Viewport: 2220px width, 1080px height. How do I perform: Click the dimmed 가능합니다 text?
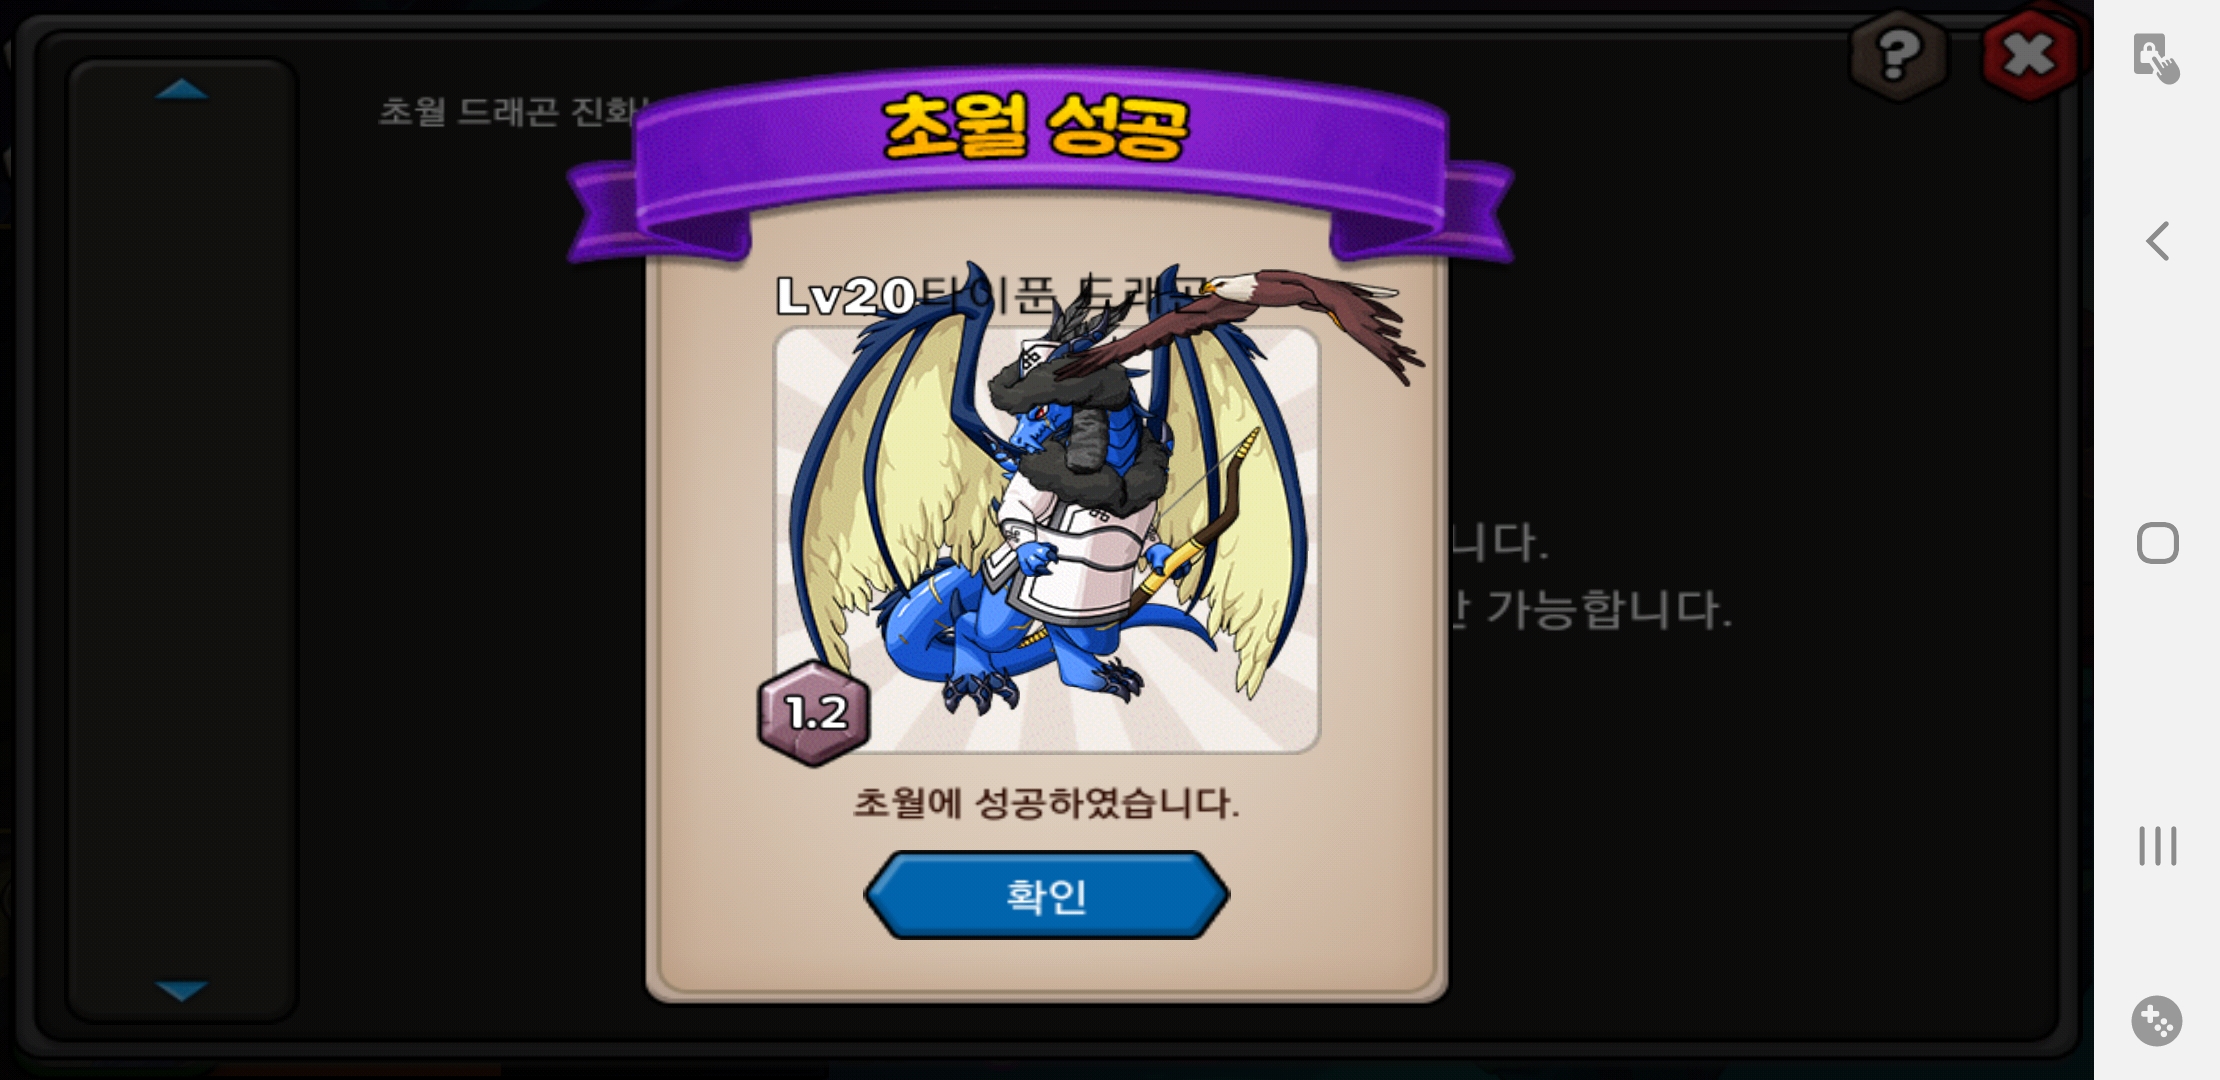pos(1608,609)
